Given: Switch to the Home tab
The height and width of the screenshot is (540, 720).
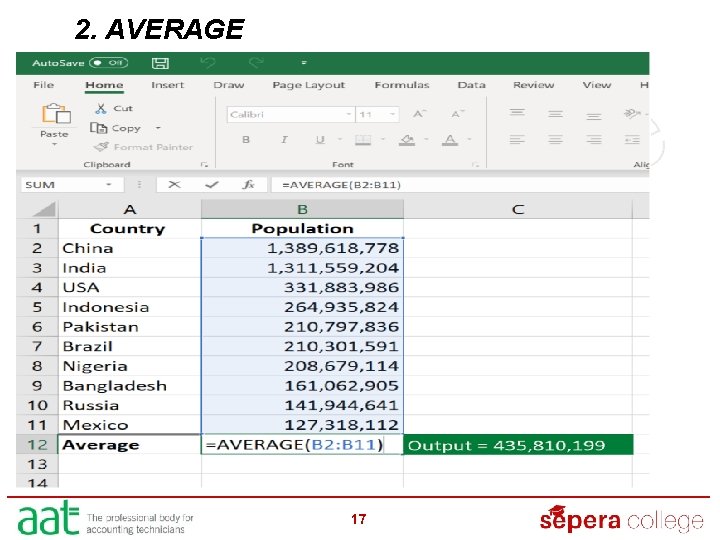Looking at the screenshot, I should pyautogui.click(x=104, y=85).
